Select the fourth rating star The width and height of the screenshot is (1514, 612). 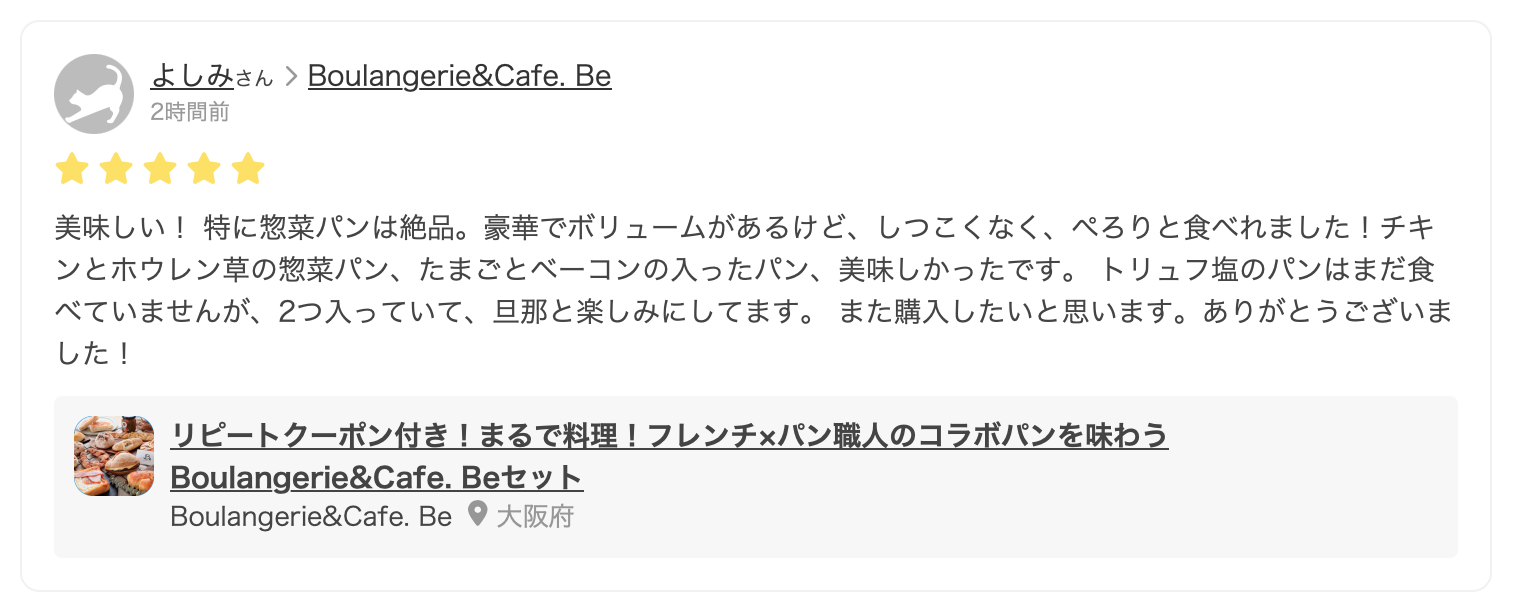204,169
